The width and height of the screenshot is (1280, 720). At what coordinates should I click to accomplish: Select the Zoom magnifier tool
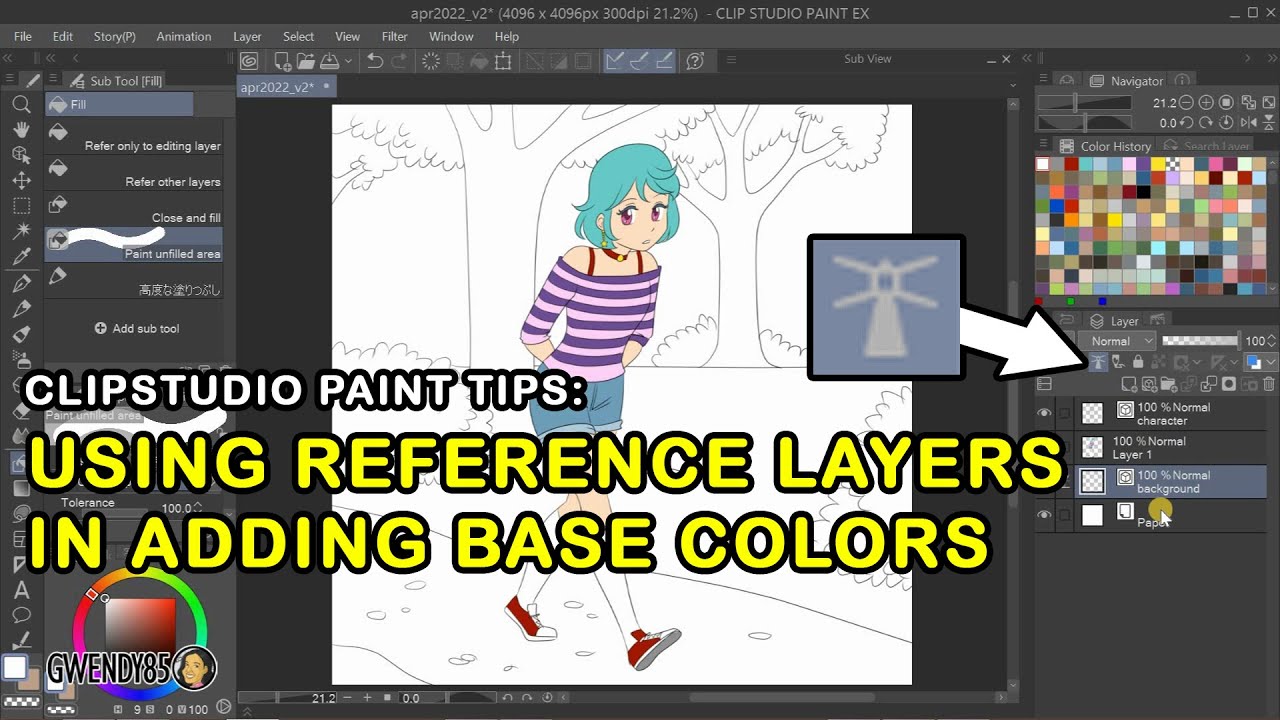pyautogui.click(x=20, y=103)
